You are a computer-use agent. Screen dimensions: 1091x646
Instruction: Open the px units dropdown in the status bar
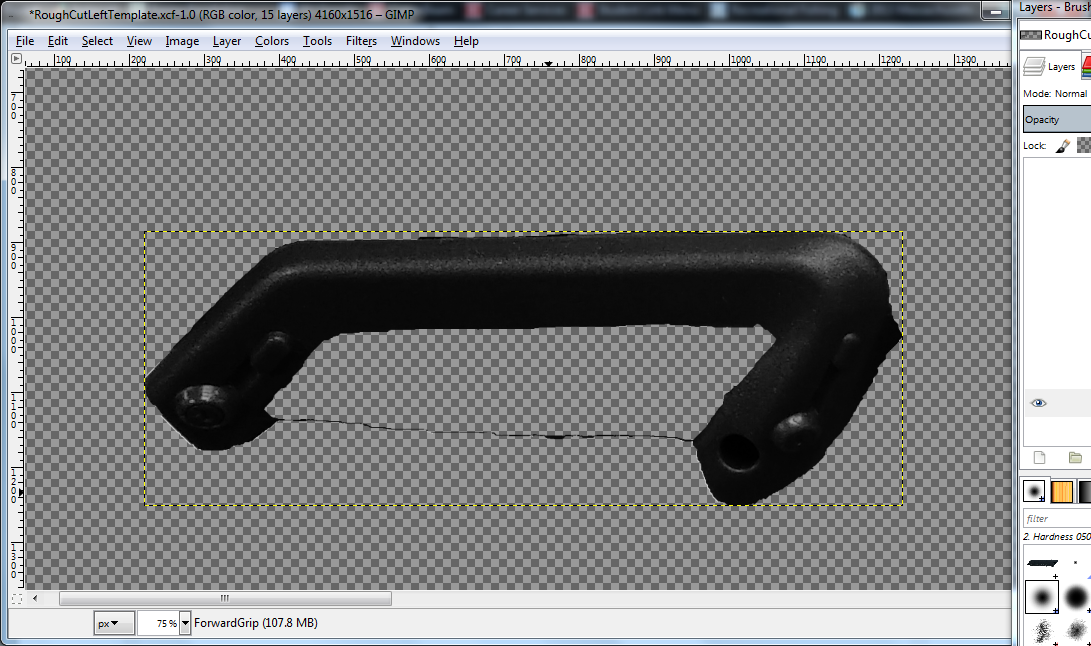click(x=113, y=622)
